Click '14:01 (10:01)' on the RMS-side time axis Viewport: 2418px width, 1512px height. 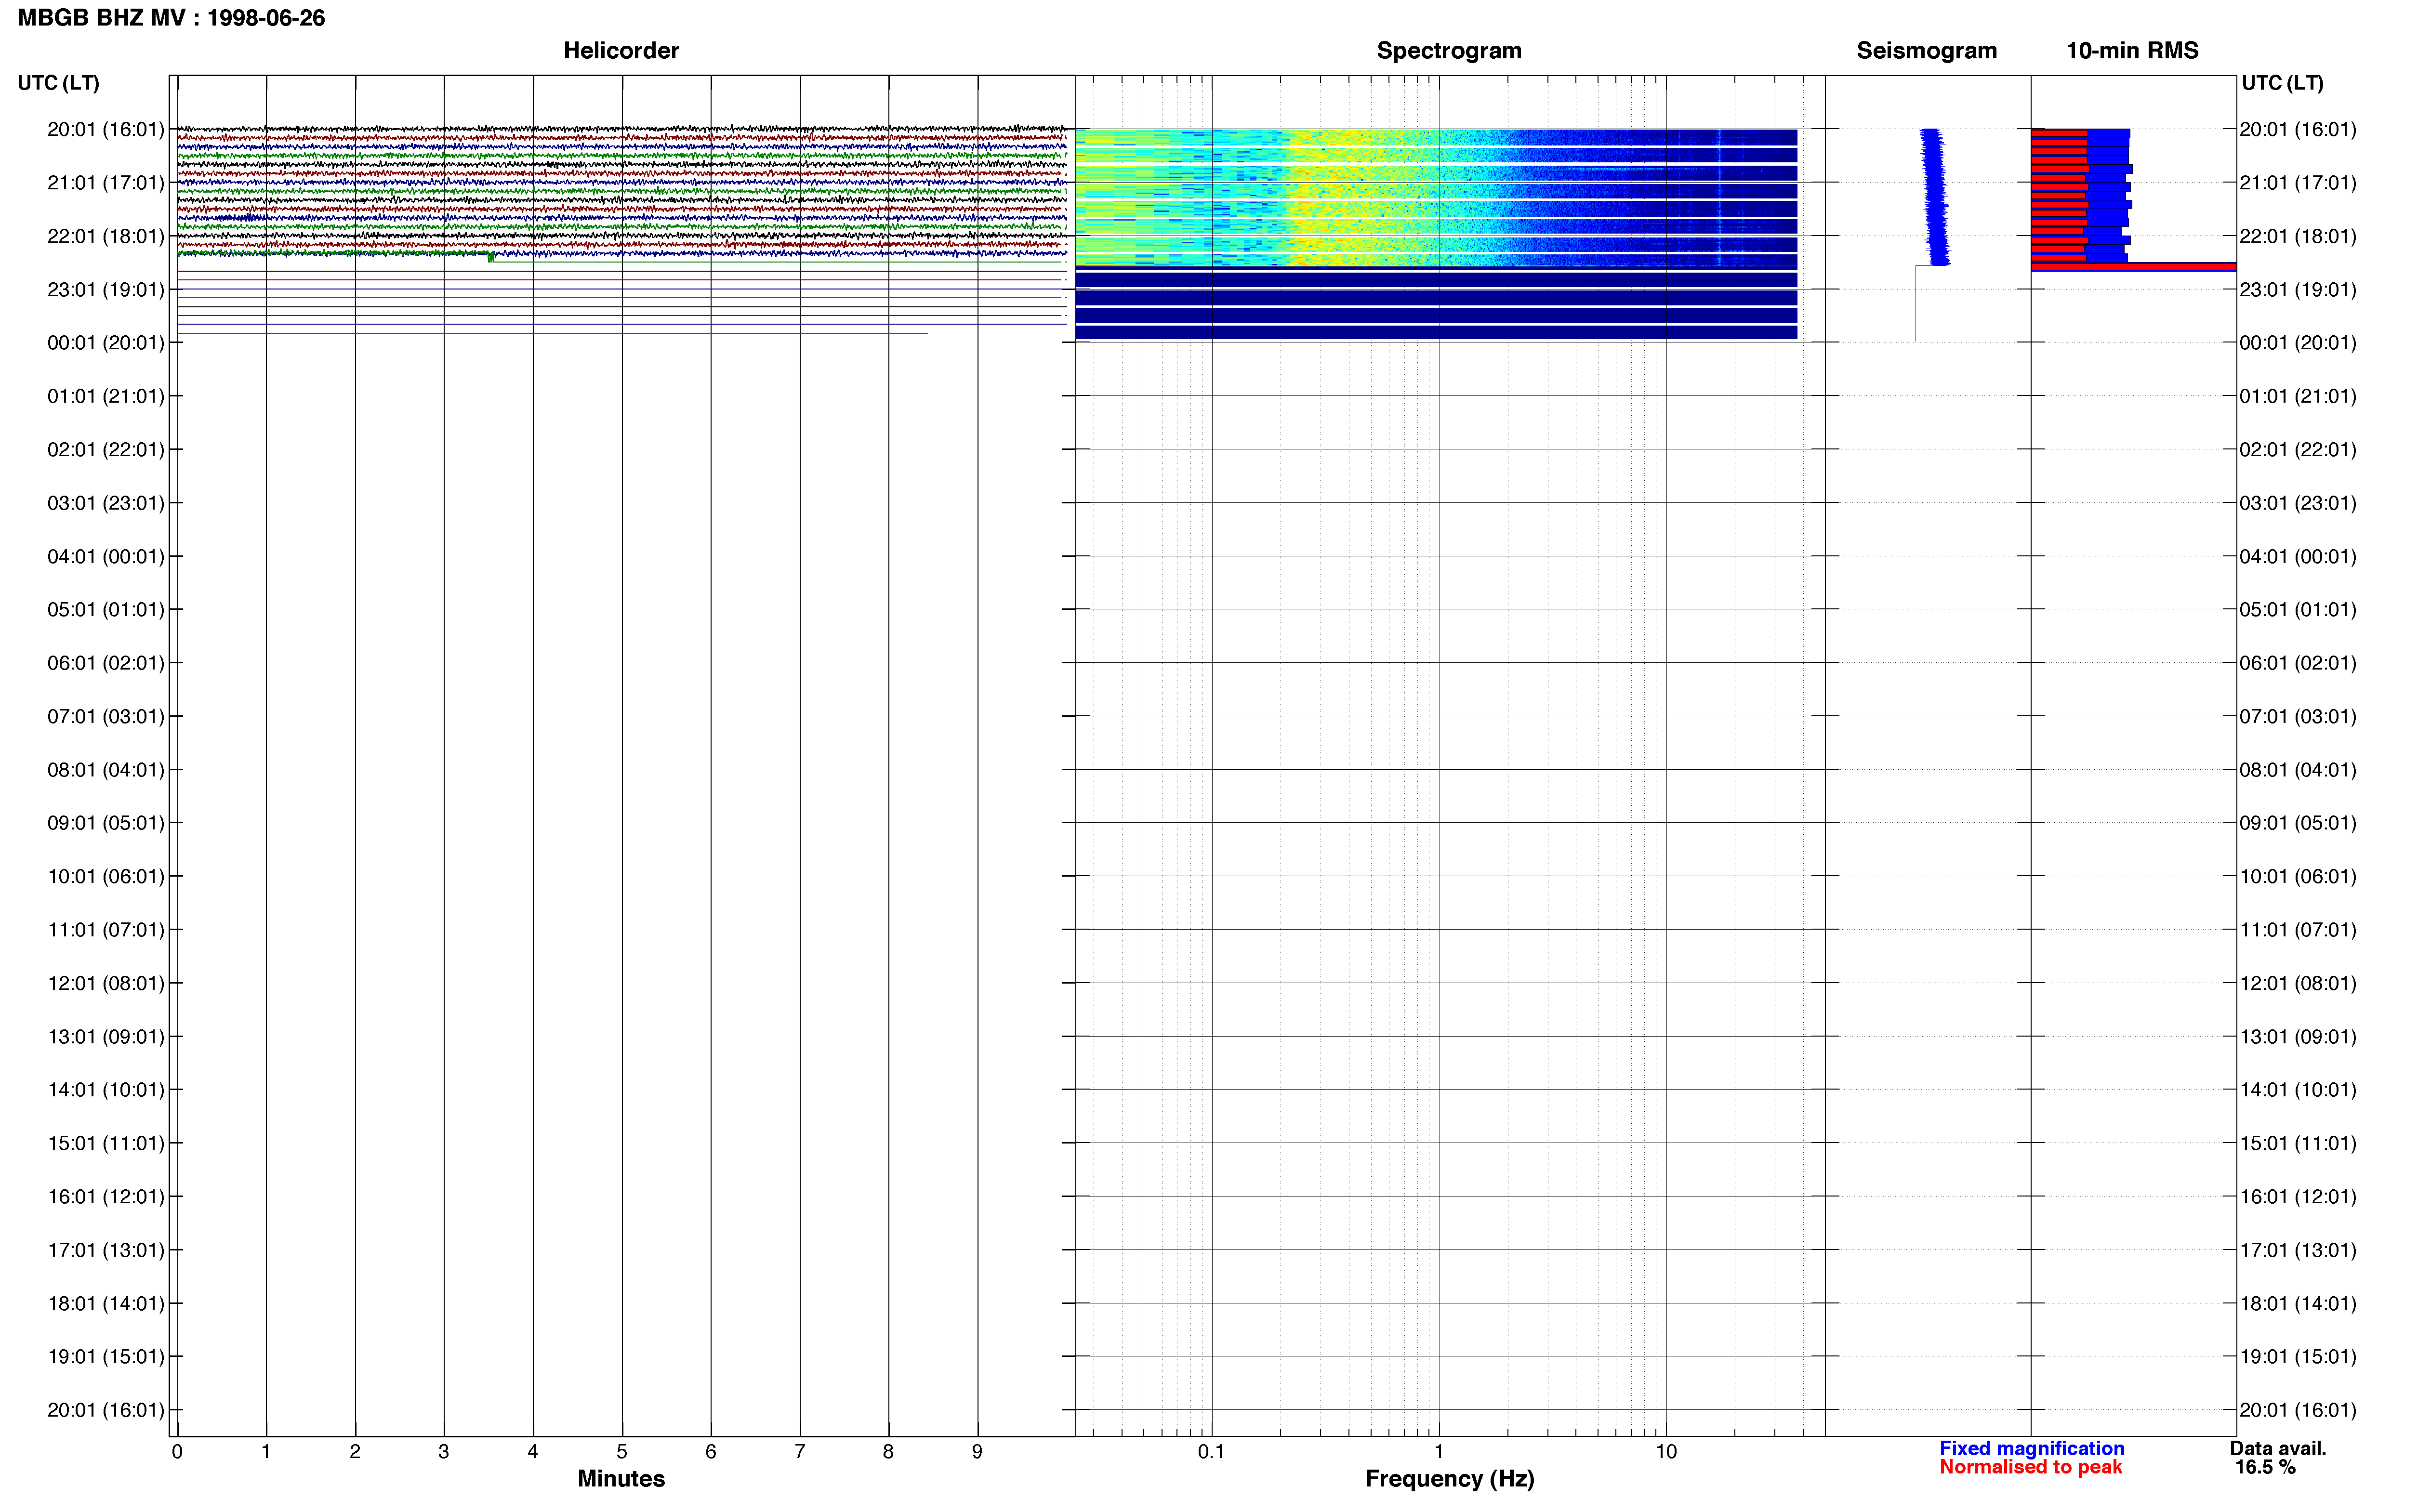[2297, 1090]
